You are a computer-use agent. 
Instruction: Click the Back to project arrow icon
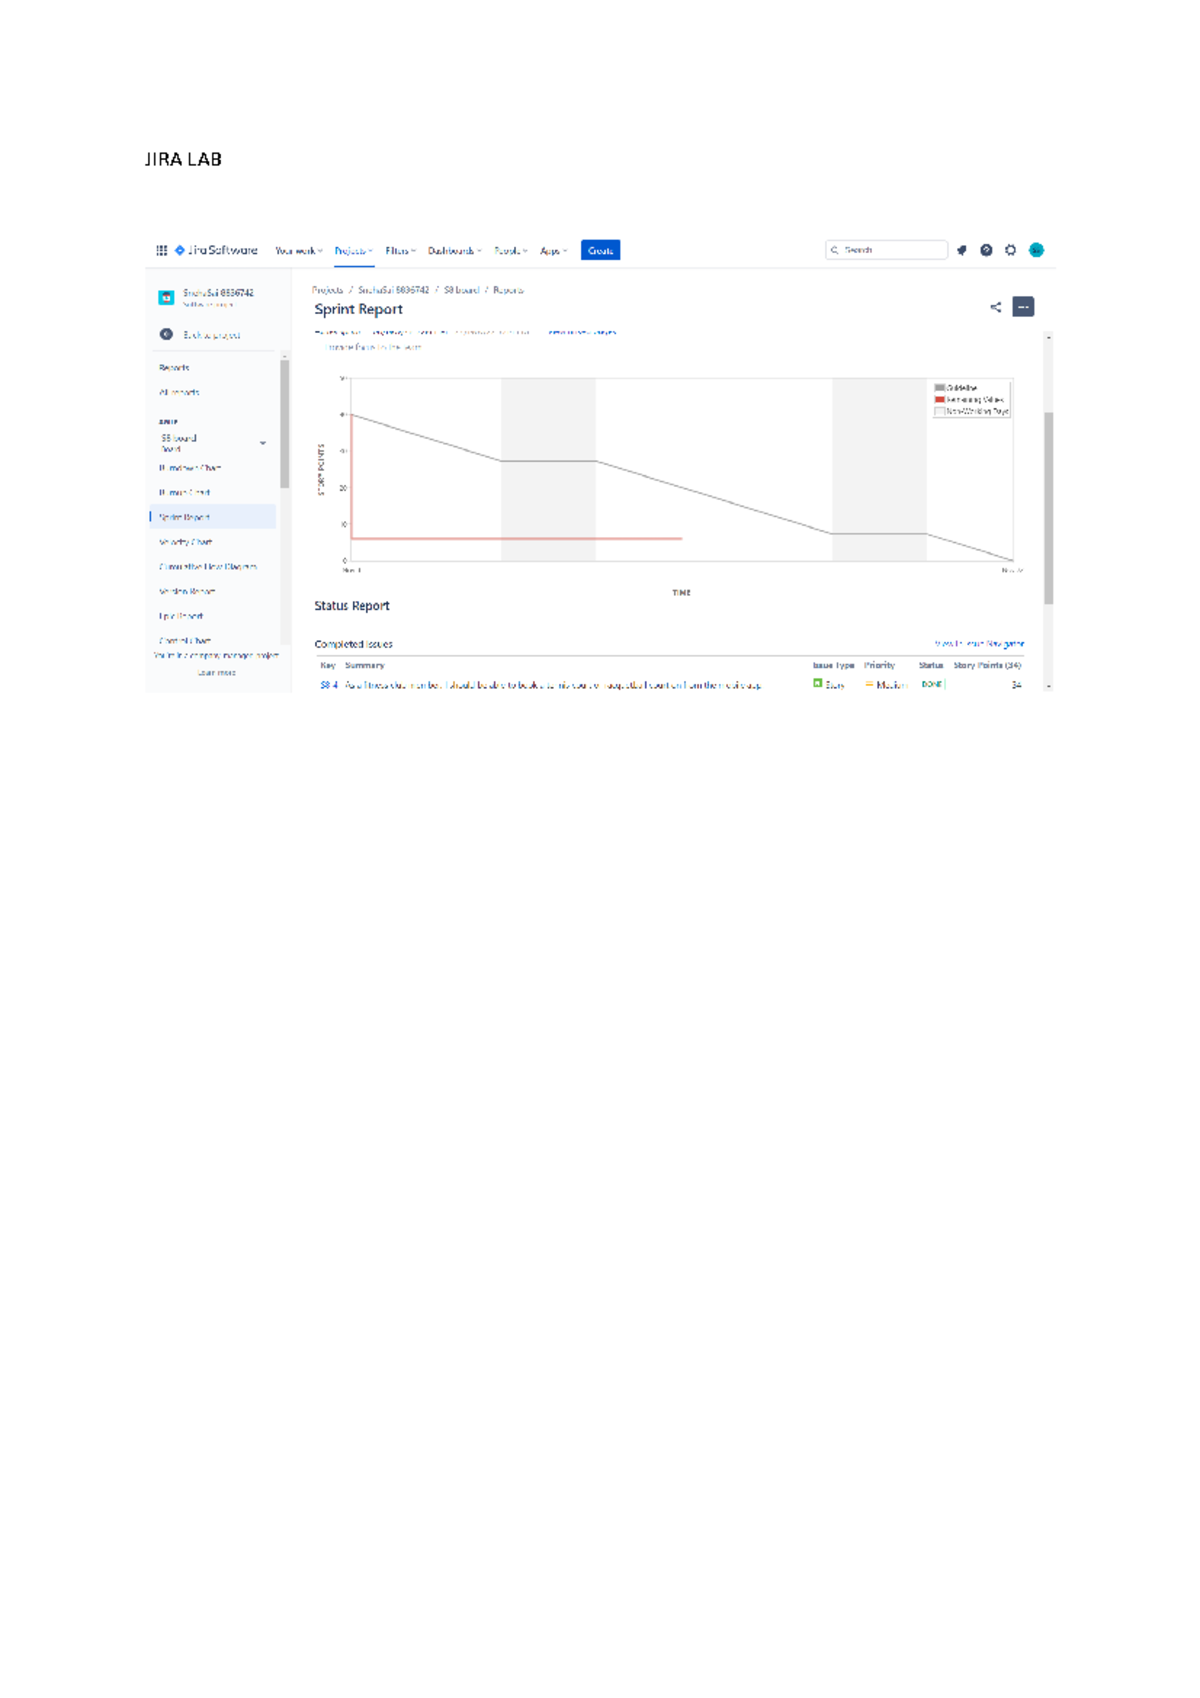(166, 334)
